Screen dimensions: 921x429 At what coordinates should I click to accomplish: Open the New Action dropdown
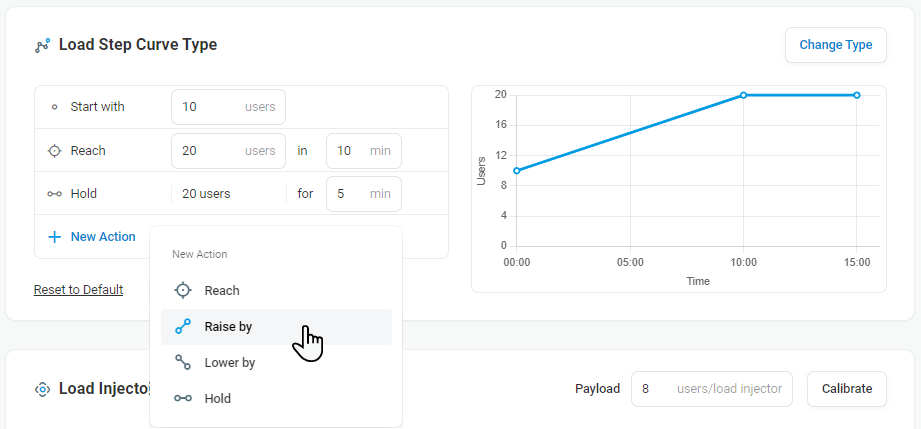coord(92,237)
